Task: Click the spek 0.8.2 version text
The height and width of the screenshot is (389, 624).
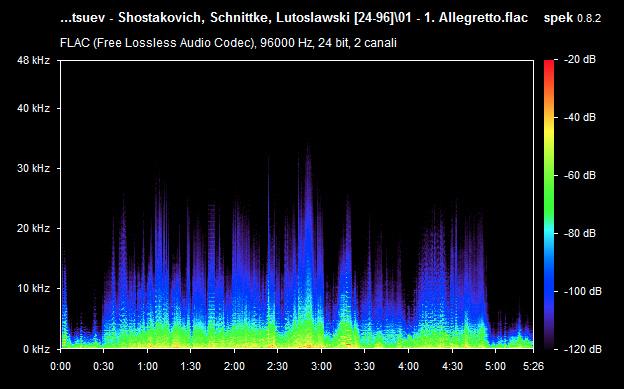Action: click(x=572, y=18)
